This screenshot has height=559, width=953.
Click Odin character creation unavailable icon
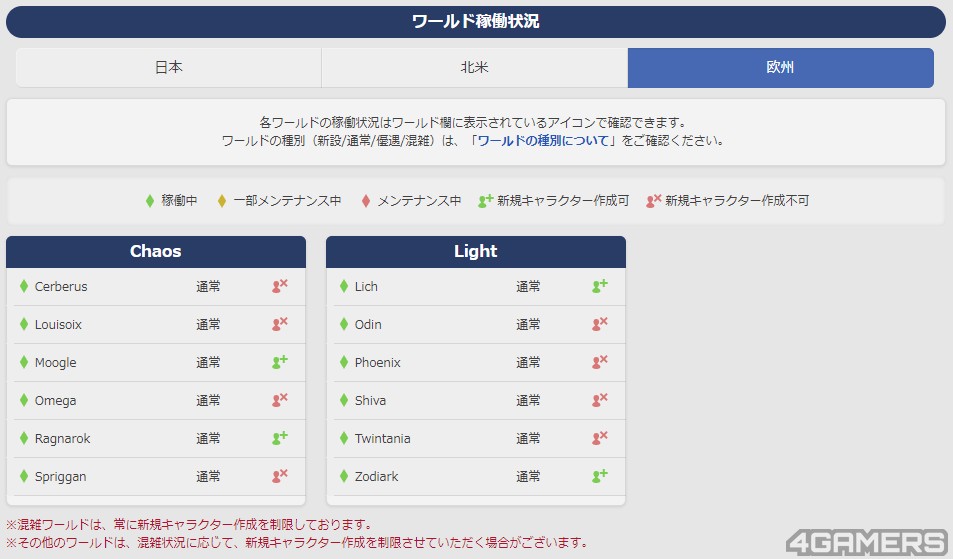coord(600,324)
